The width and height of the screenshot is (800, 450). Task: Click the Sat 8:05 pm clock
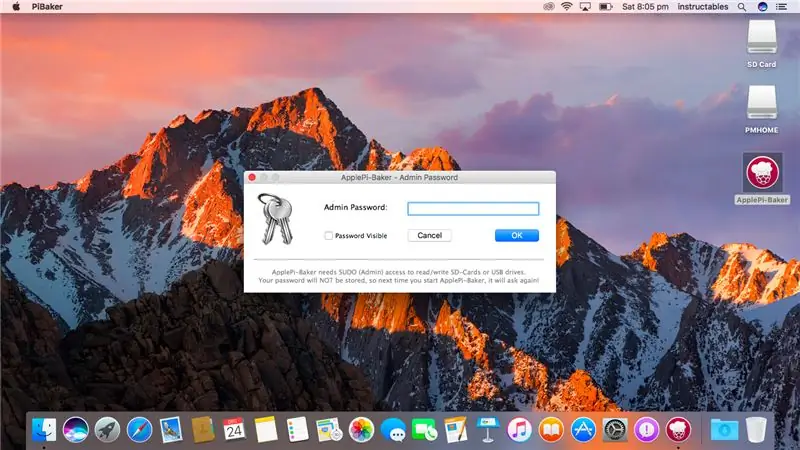645,7
